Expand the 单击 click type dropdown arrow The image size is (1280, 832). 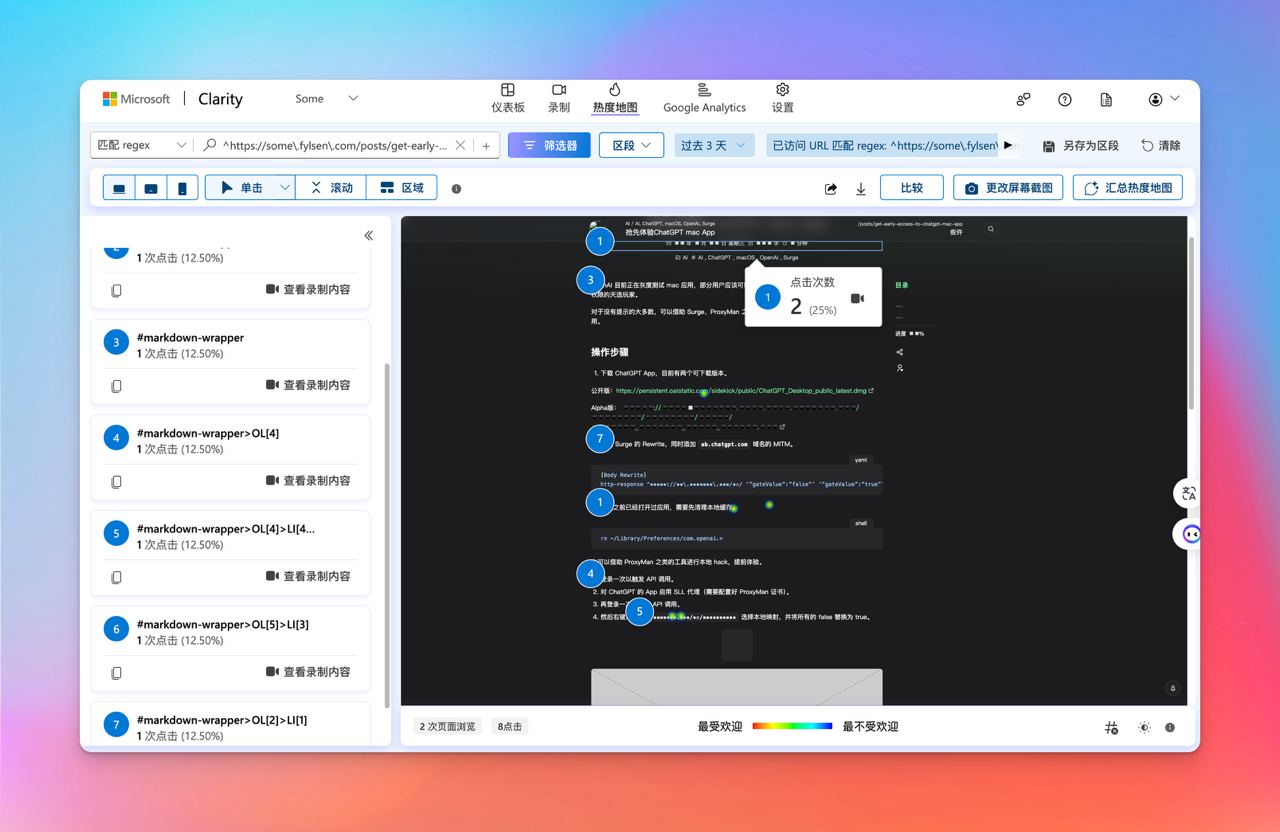tap(284, 187)
